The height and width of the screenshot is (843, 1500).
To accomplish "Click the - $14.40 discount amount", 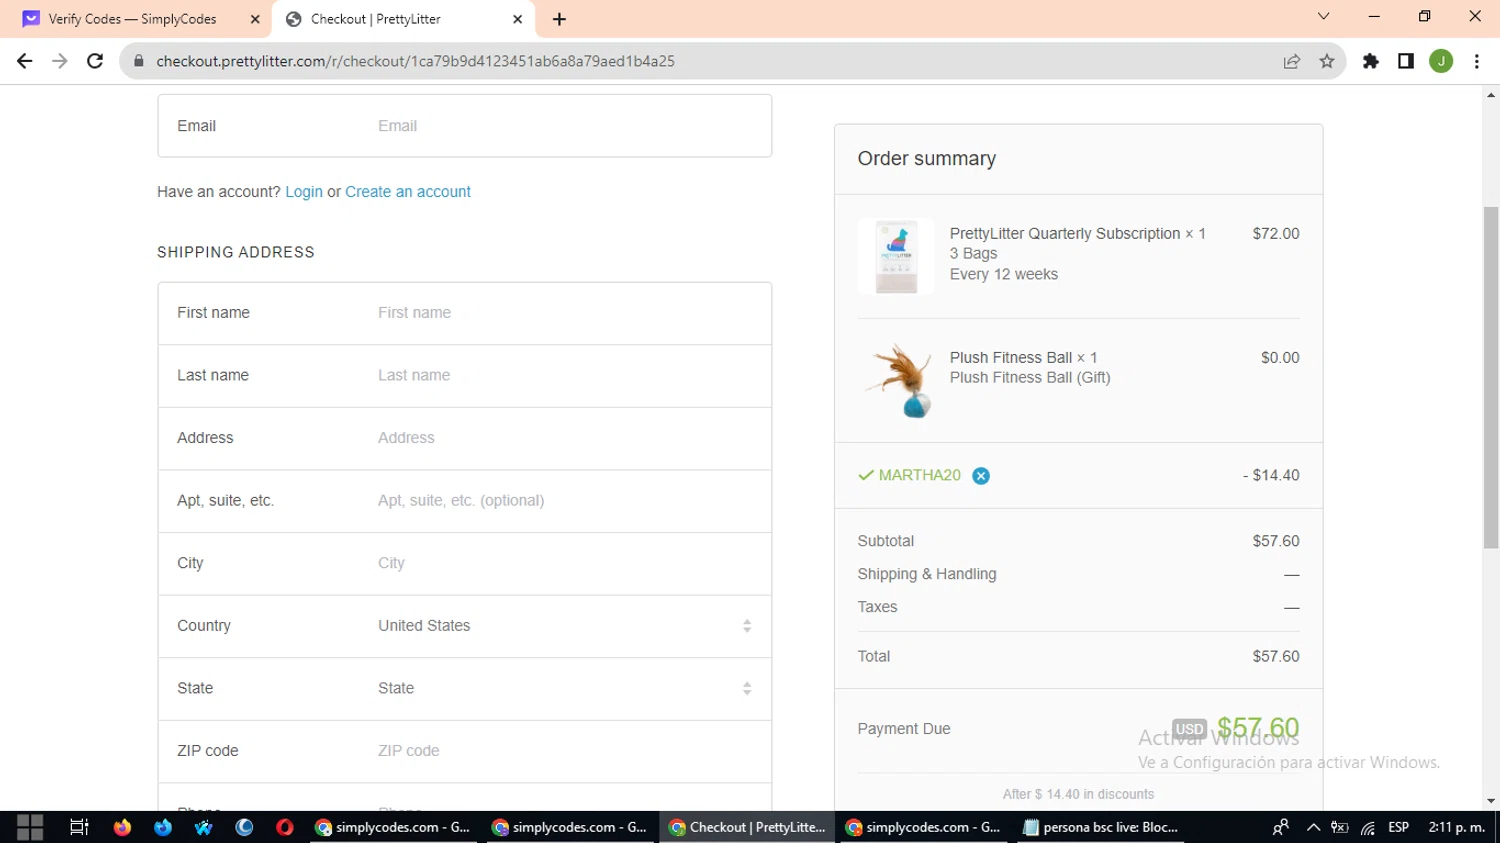I will pyautogui.click(x=1271, y=476).
